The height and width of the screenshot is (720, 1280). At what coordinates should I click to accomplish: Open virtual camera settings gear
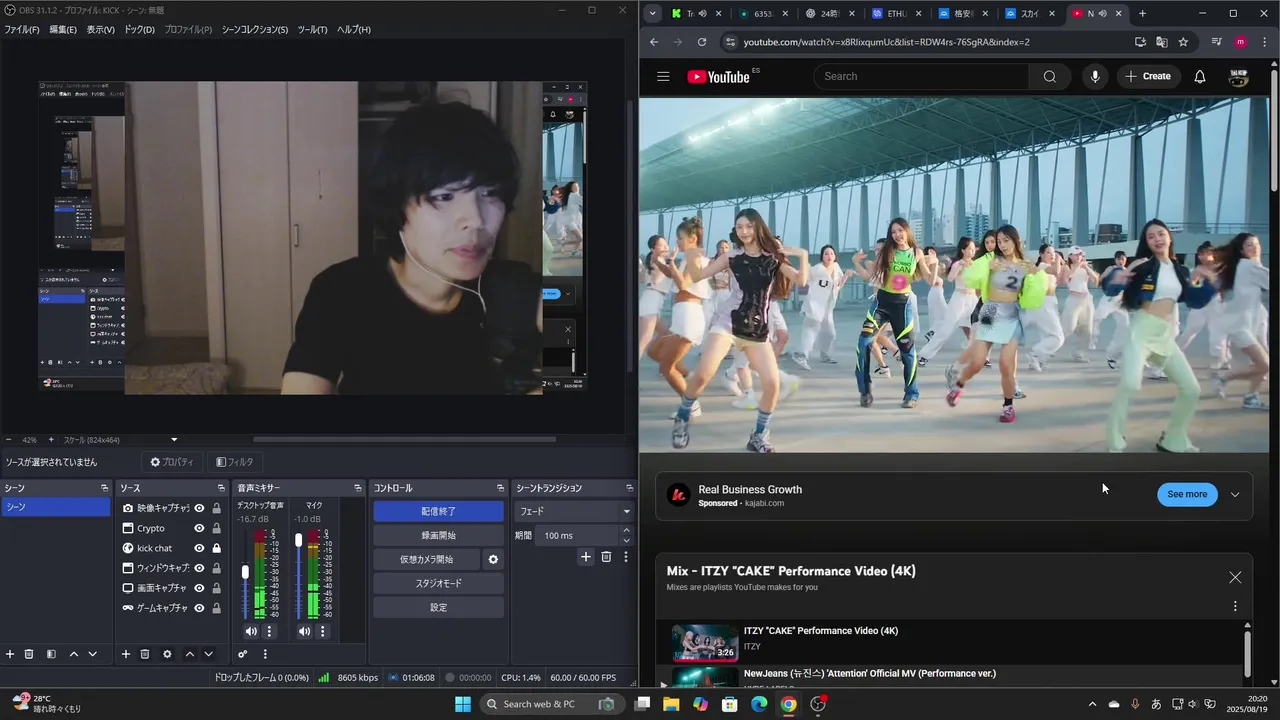point(493,560)
